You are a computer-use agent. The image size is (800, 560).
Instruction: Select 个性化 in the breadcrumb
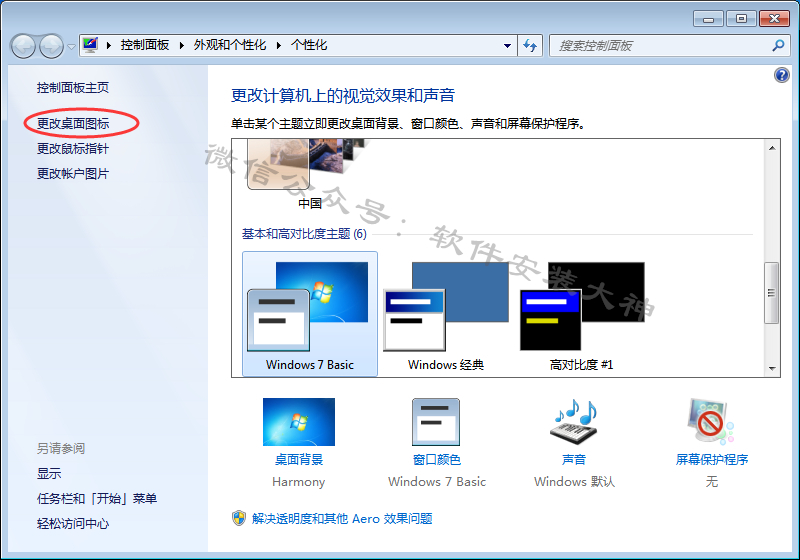point(309,45)
